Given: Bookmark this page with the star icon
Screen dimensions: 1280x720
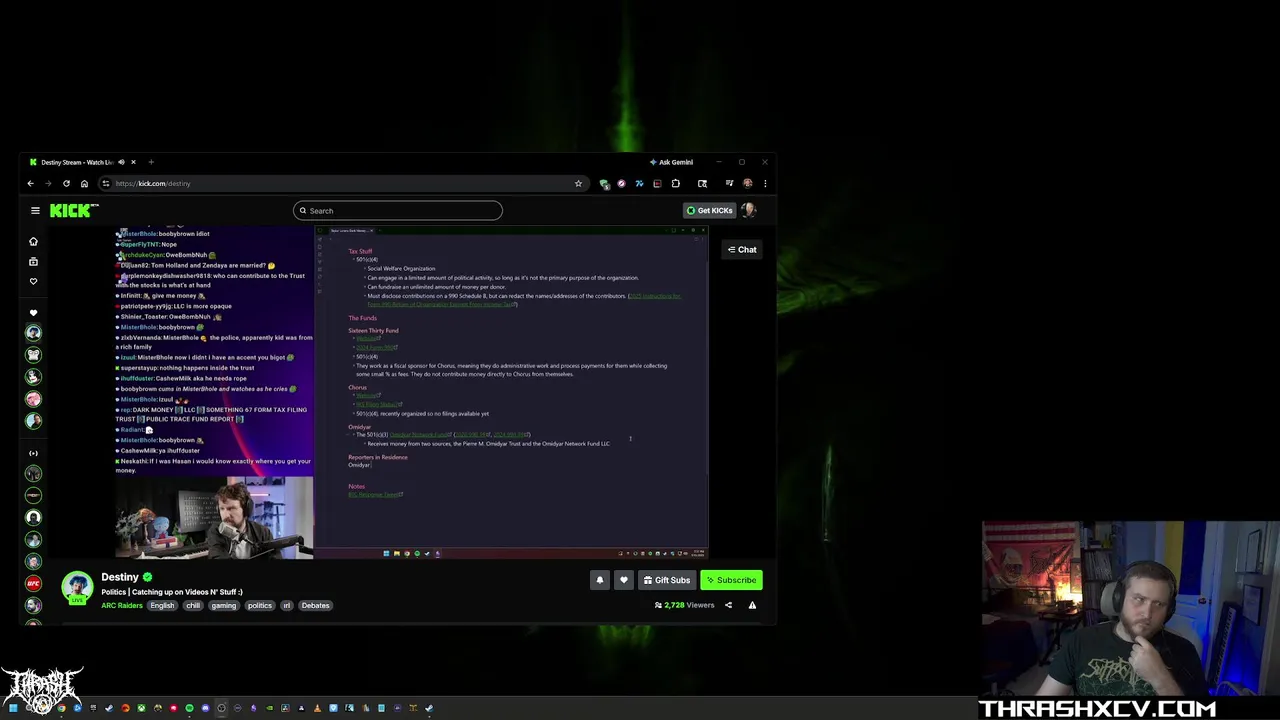Looking at the screenshot, I should point(578,183).
